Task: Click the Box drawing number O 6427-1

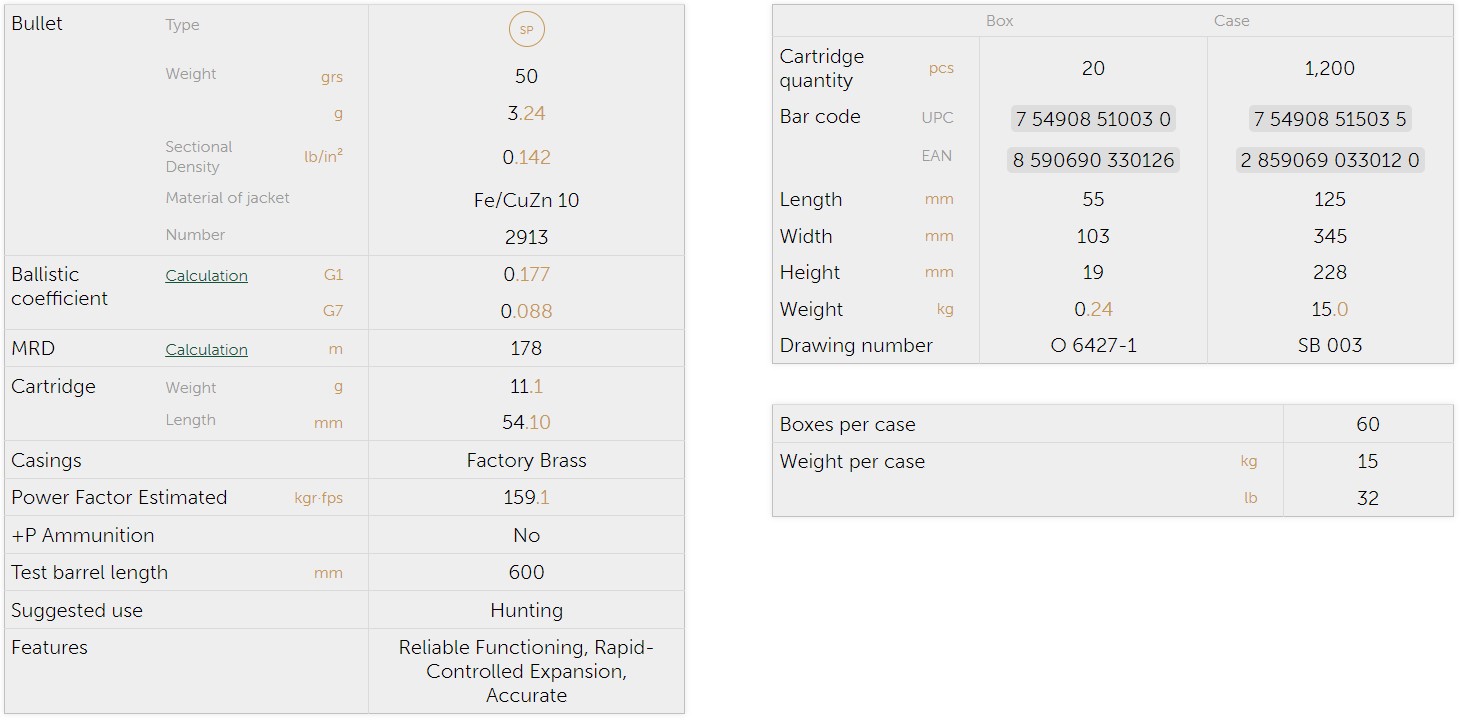Action: [x=1093, y=346]
